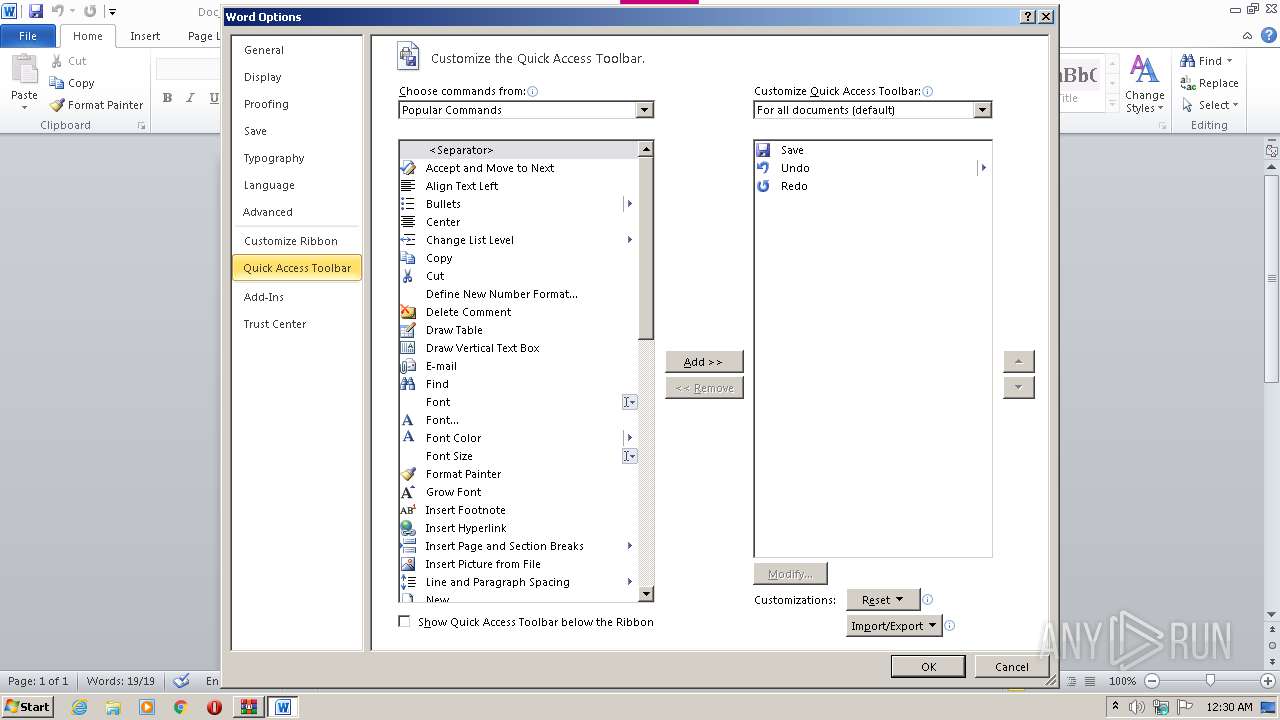This screenshot has width=1280, height=720.
Task: Open the Font combo box indicator
Action: pos(630,402)
